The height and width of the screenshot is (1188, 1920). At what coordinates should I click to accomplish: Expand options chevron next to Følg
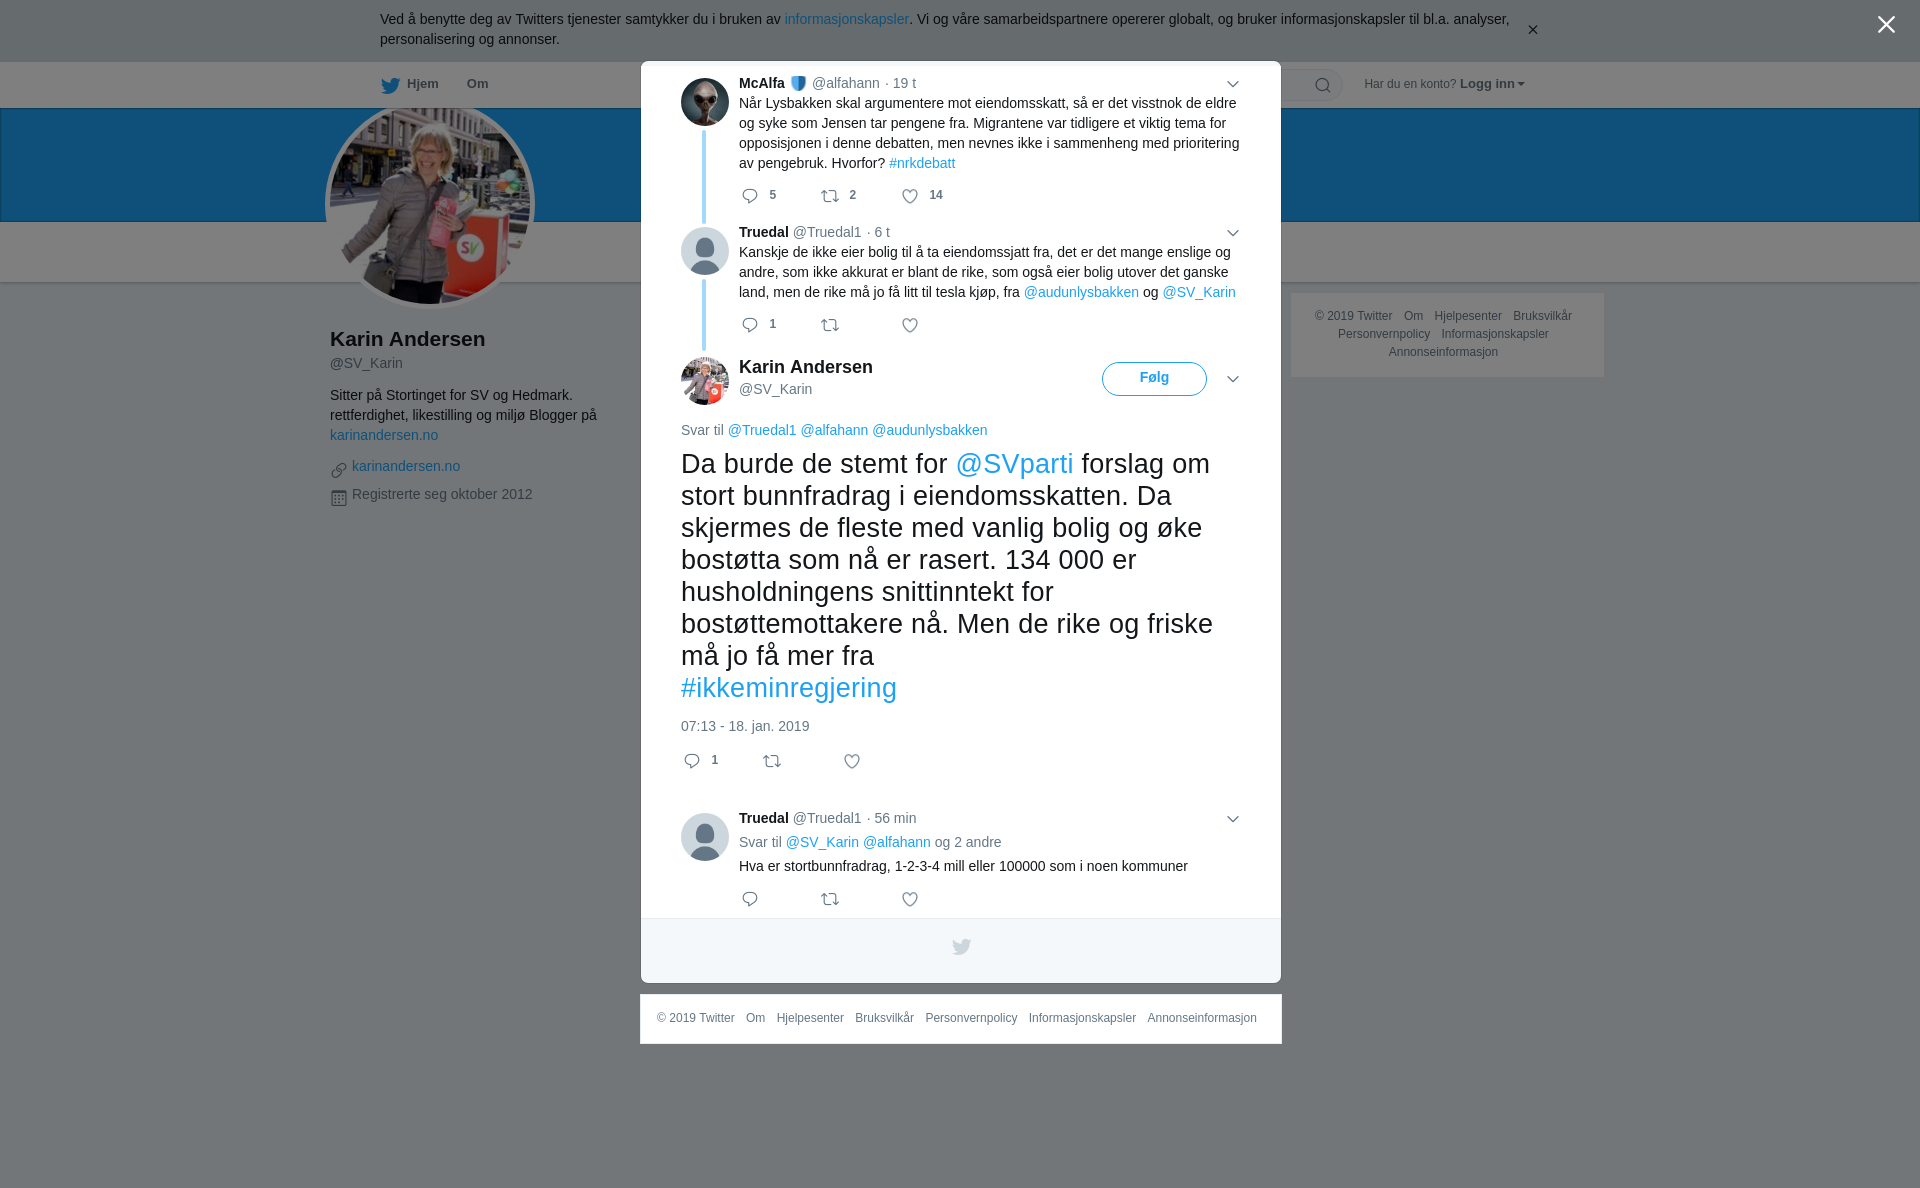(x=1233, y=379)
